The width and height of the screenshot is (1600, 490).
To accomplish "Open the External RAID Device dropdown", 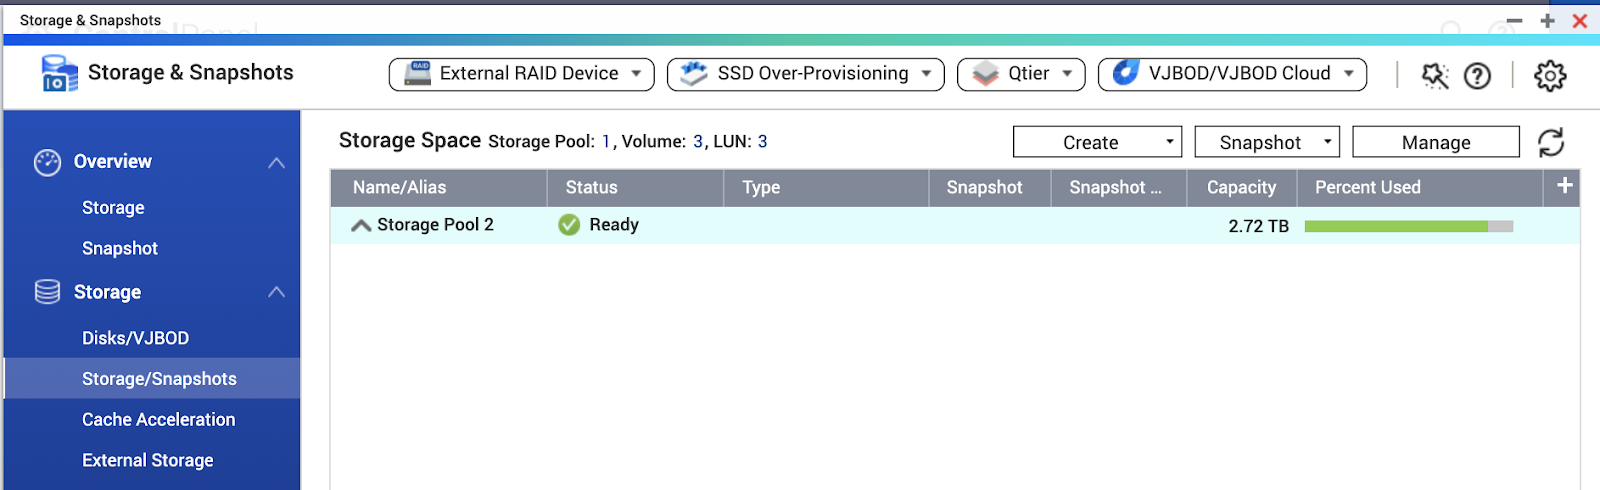I will (x=522, y=74).
